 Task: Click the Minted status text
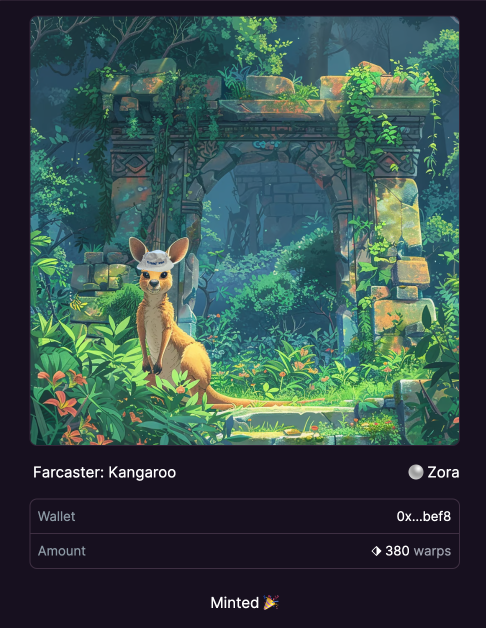pyautogui.click(x=235, y=602)
